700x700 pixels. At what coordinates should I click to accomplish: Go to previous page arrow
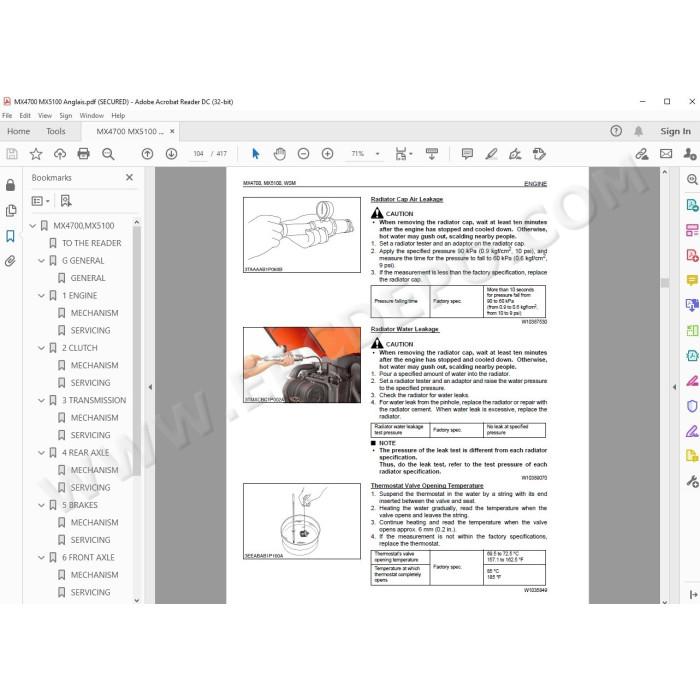[147, 154]
